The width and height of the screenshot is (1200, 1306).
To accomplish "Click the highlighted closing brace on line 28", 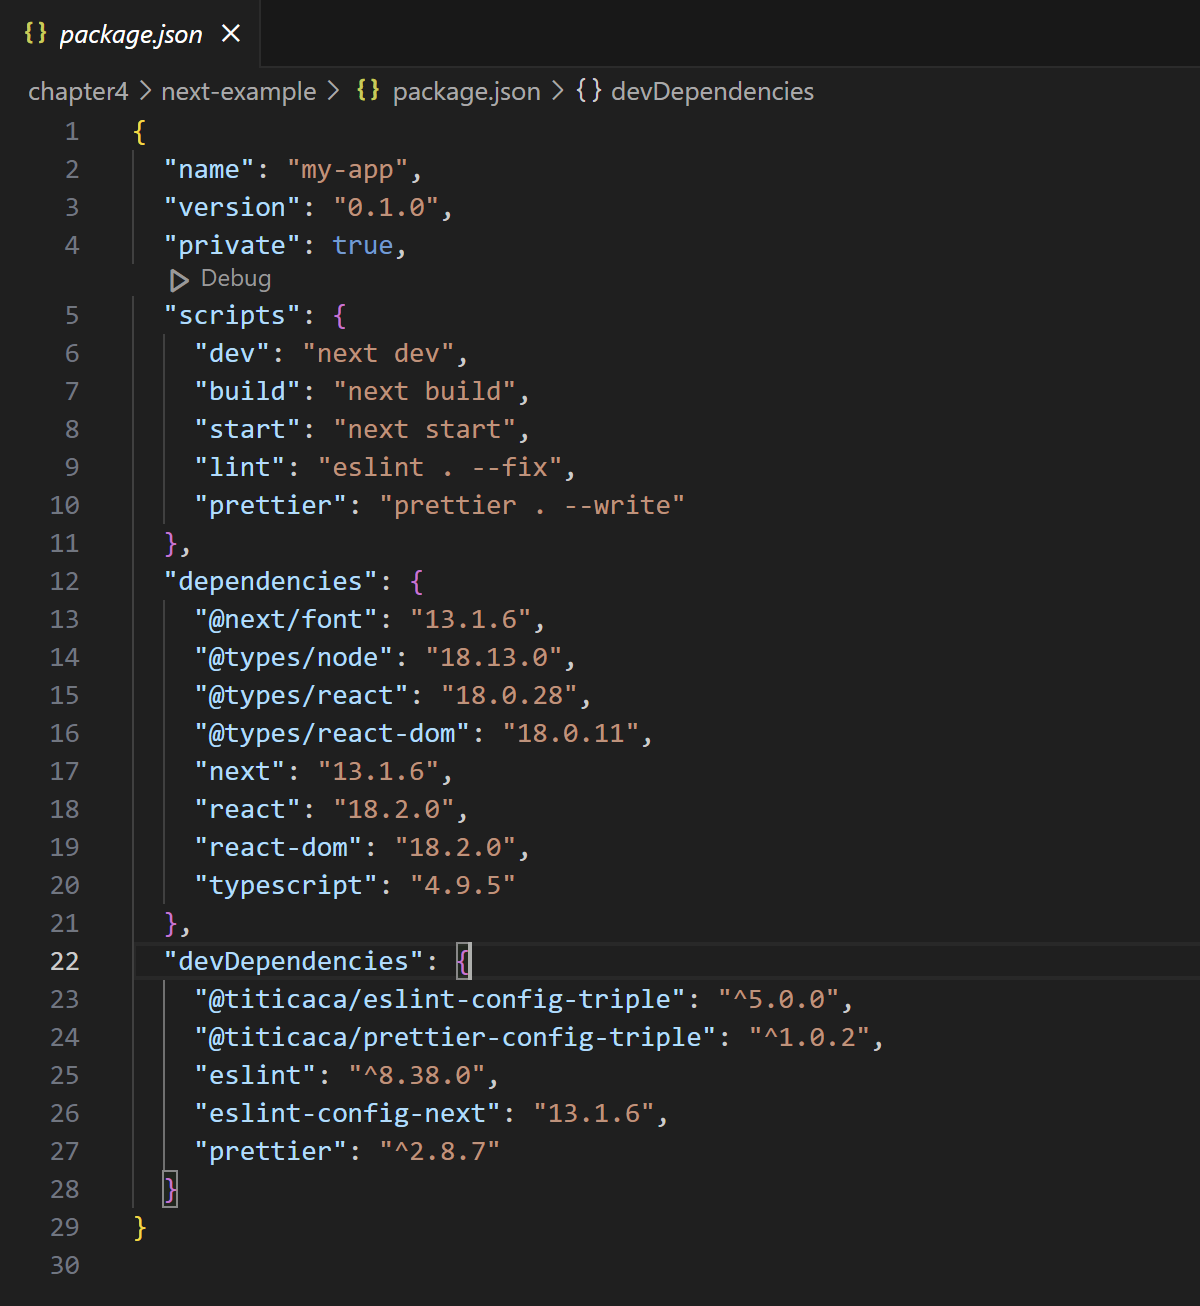I will (x=170, y=1189).
